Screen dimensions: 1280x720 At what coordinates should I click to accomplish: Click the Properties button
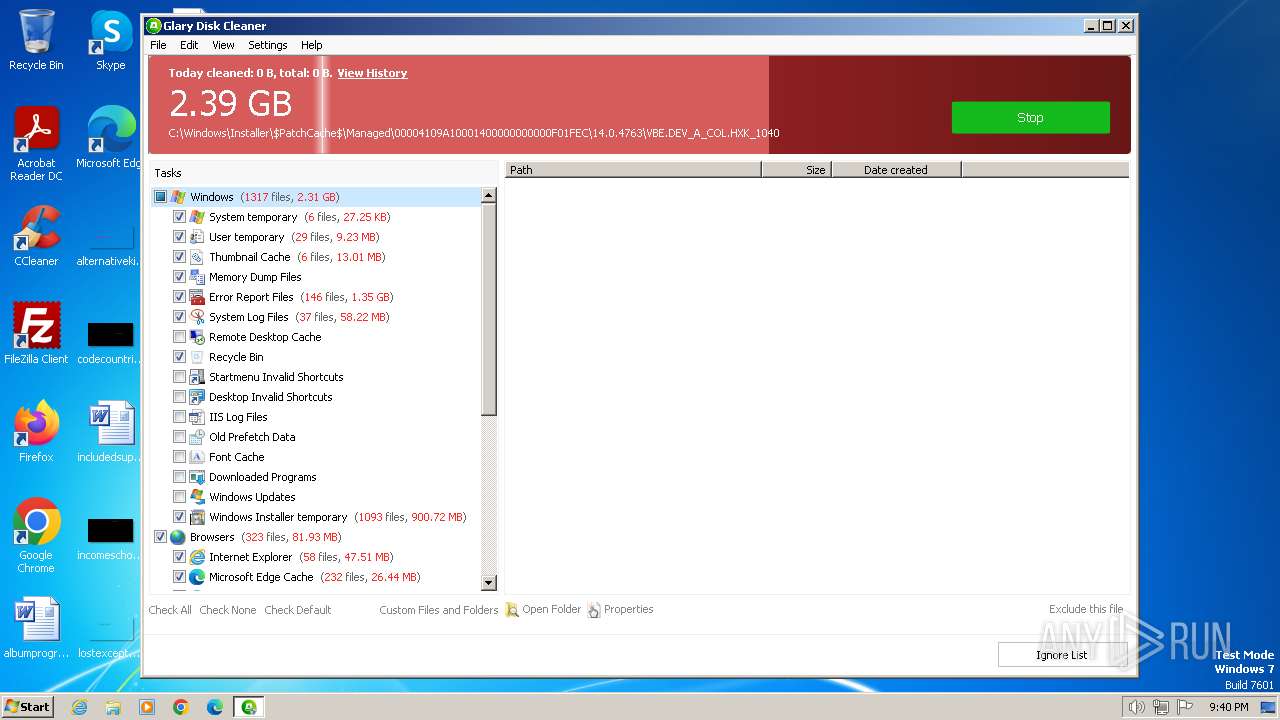click(x=621, y=610)
